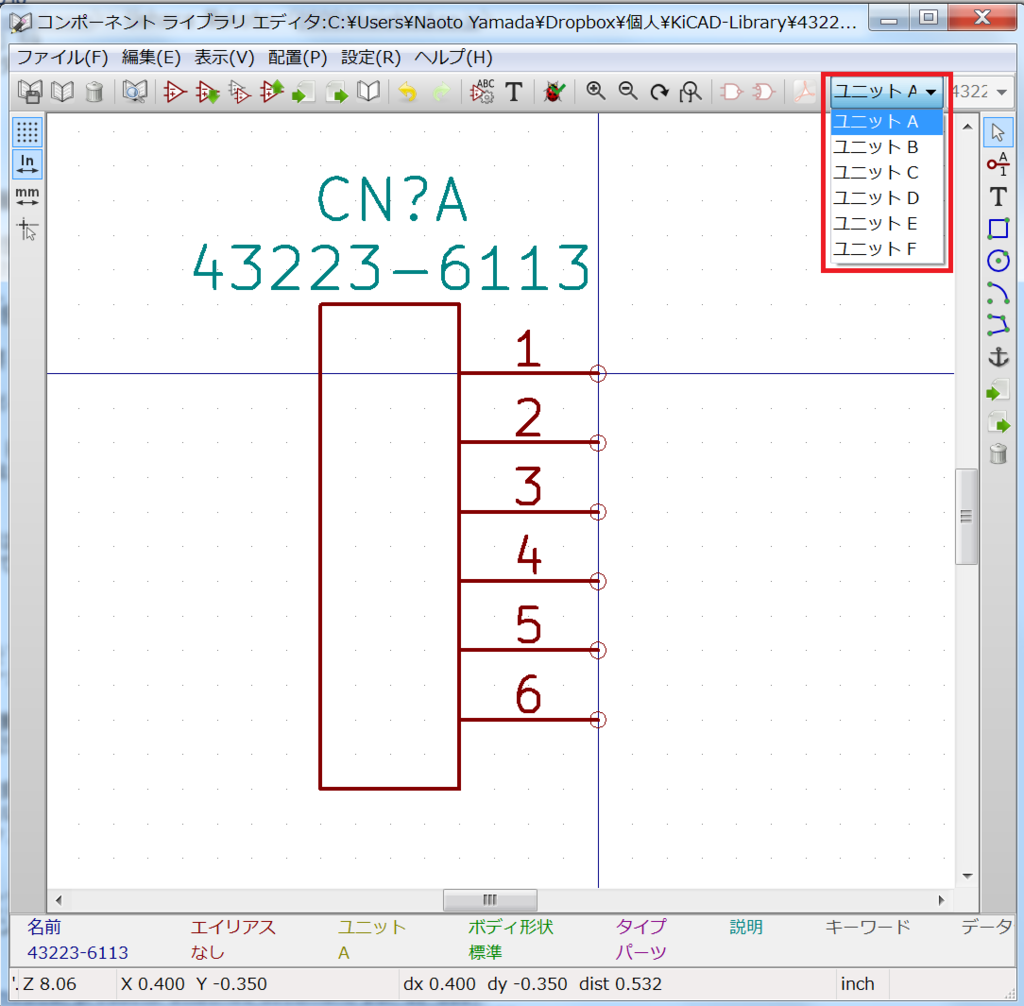Image resolution: width=1024 pixels, height=1006 pixels.
Task: Click the vertical scrollbar thumb
Action: (967, 516)
